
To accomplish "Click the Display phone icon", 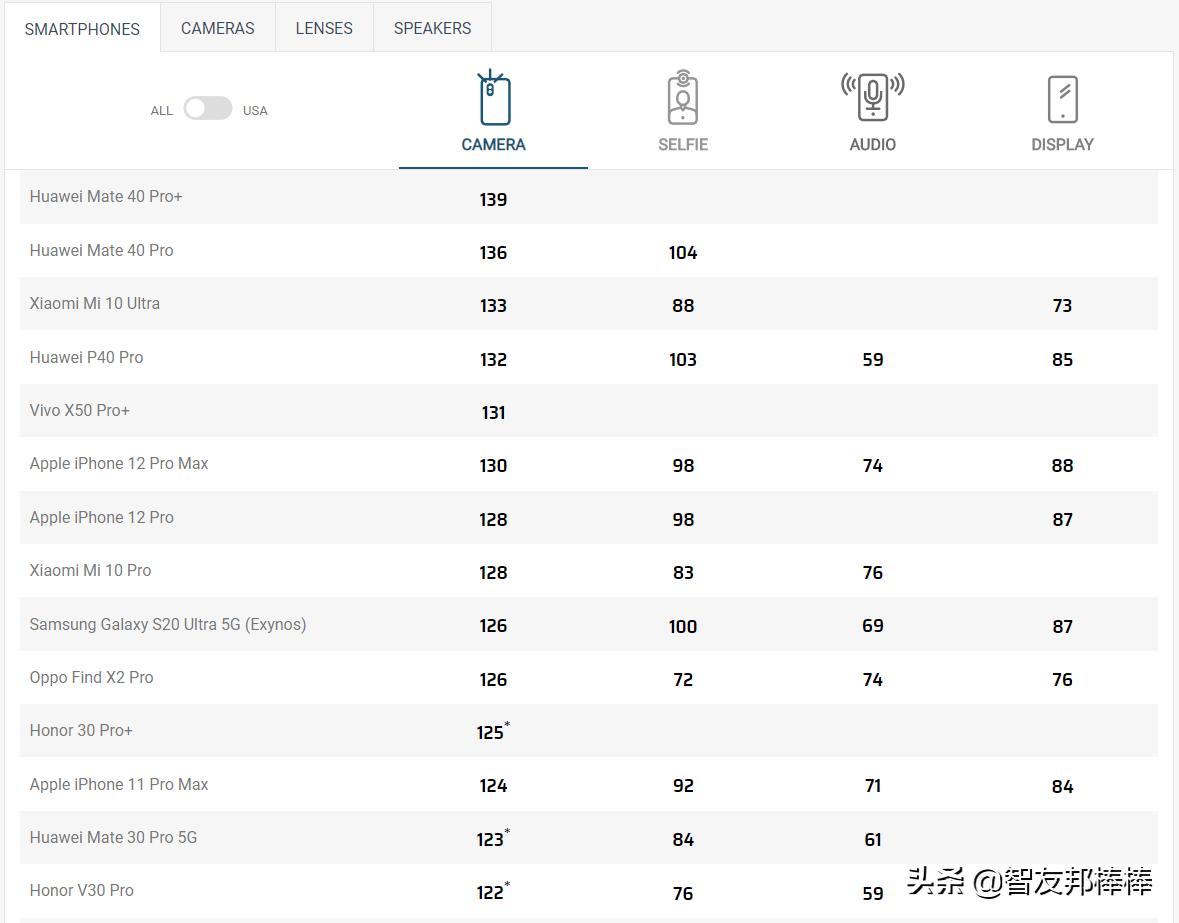I will pyautogui.click(x=1062, y=99).
